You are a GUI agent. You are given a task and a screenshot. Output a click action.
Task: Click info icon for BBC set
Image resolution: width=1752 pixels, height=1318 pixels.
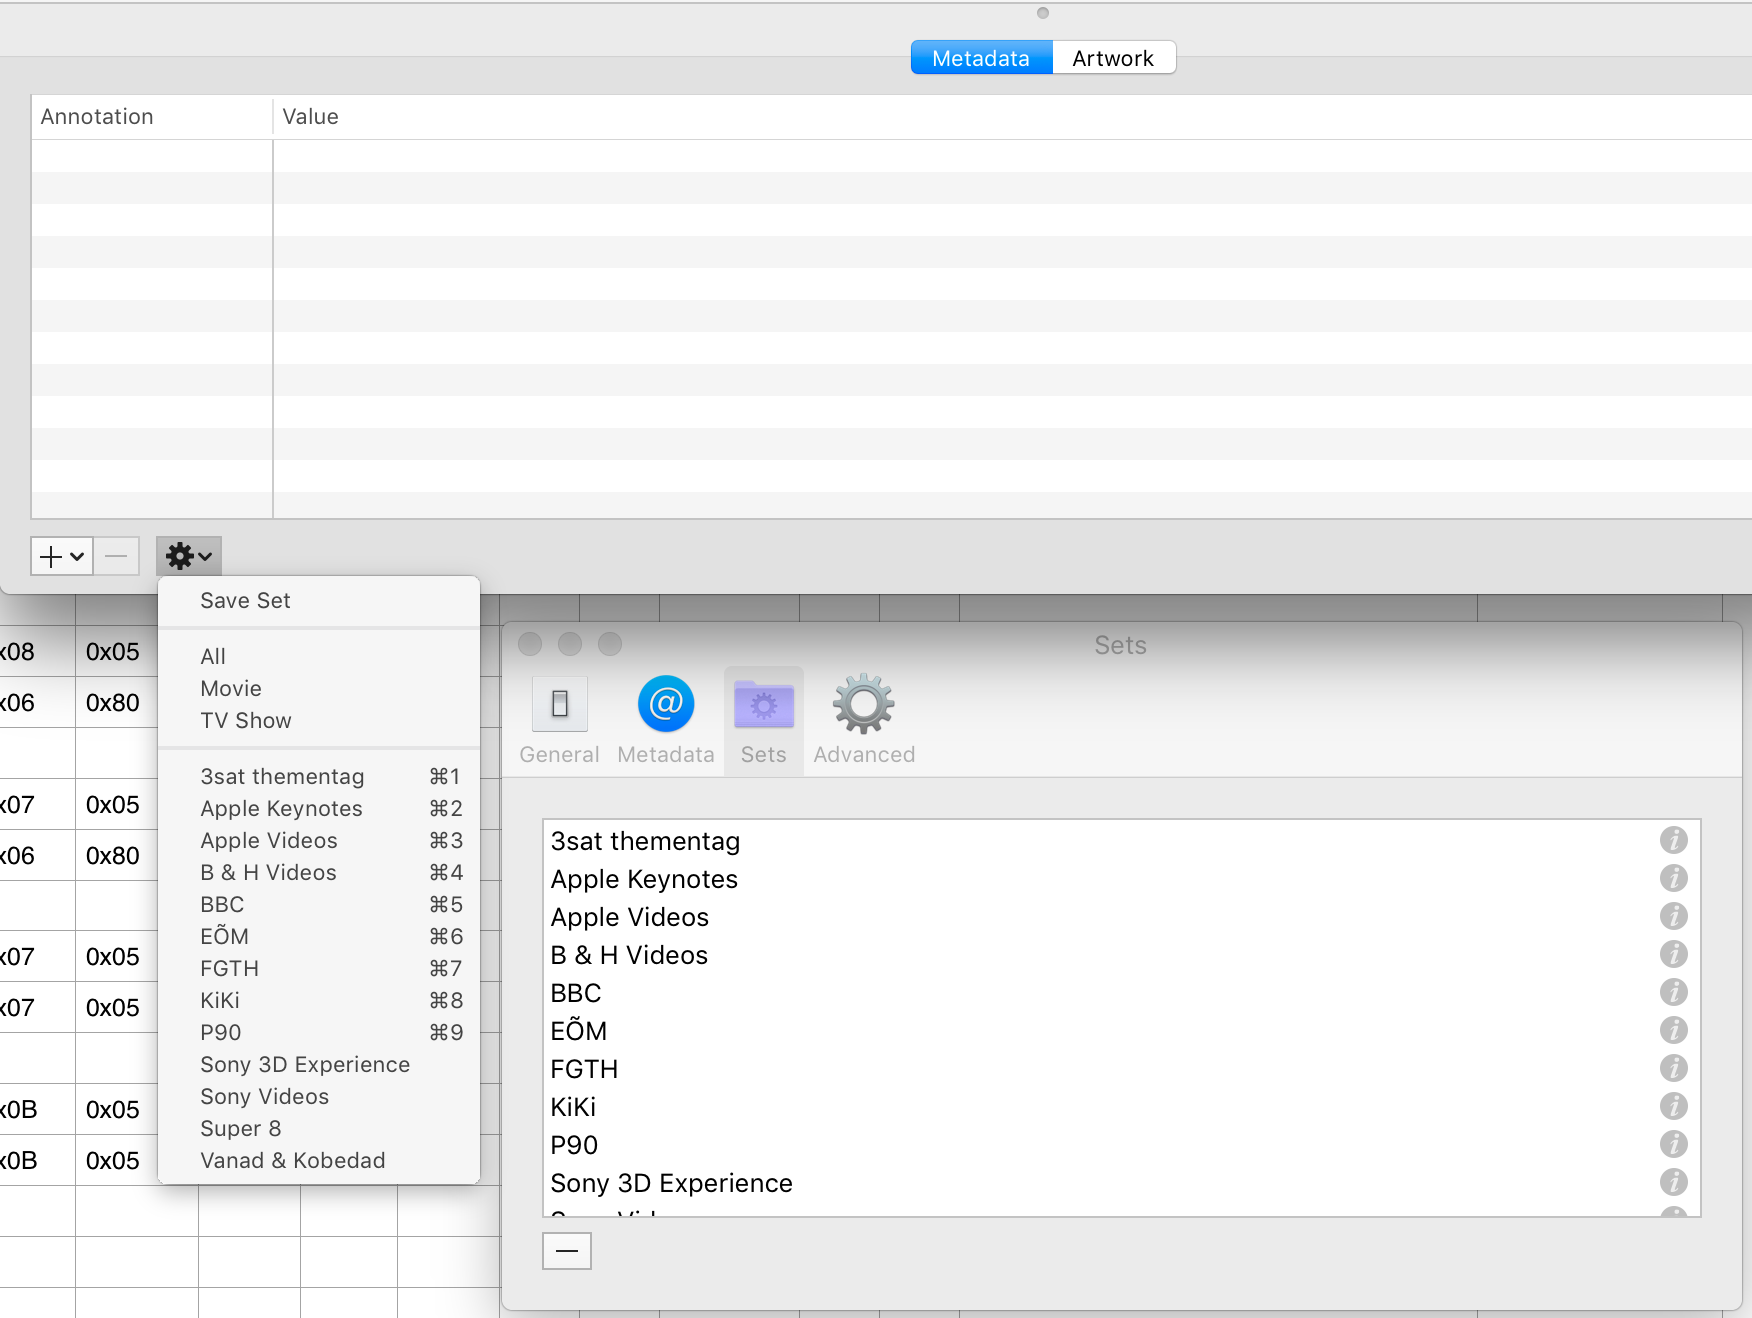click(x=1674, y=992)
